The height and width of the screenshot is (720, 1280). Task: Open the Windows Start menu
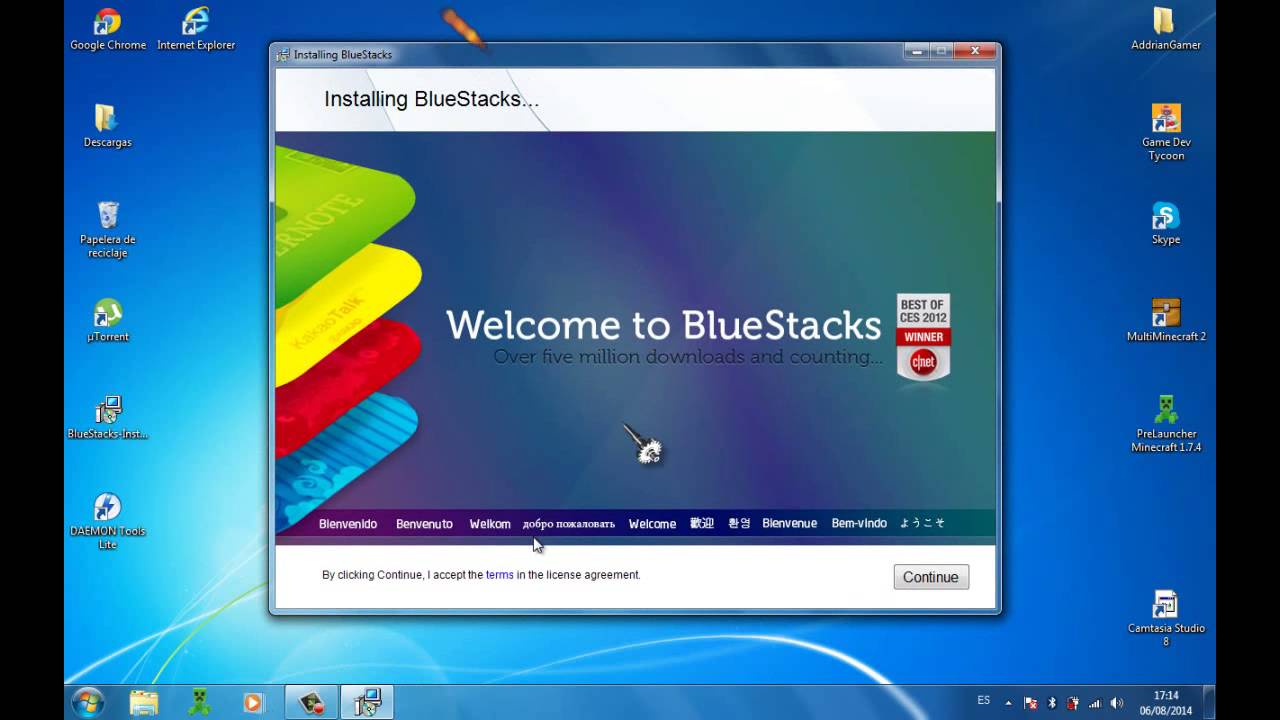coord(87,702)
